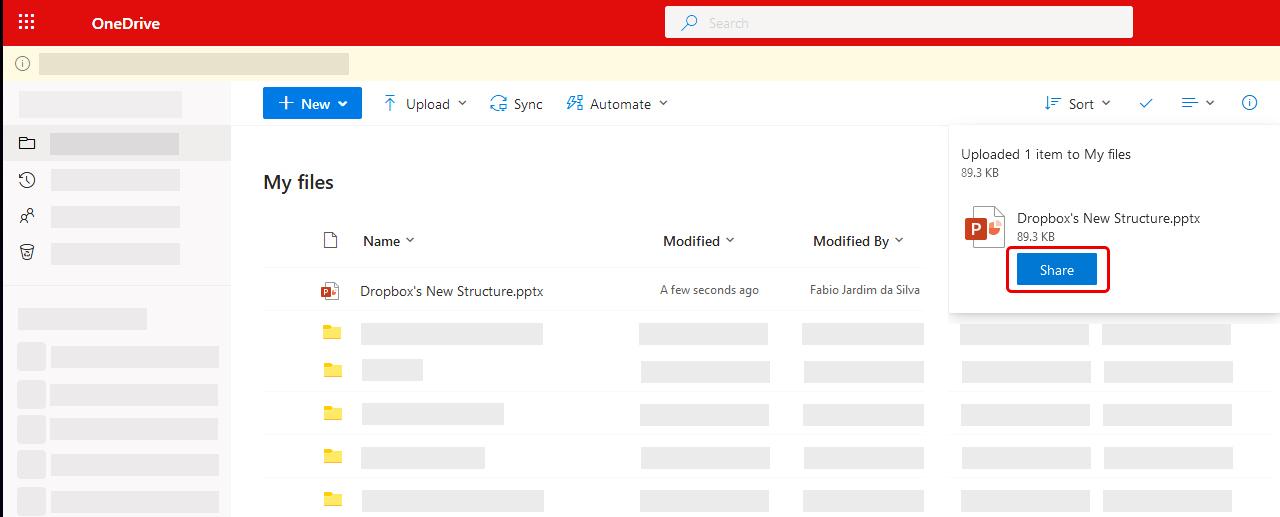Open Recent via clock icon in sidebar

click(27, 180)
